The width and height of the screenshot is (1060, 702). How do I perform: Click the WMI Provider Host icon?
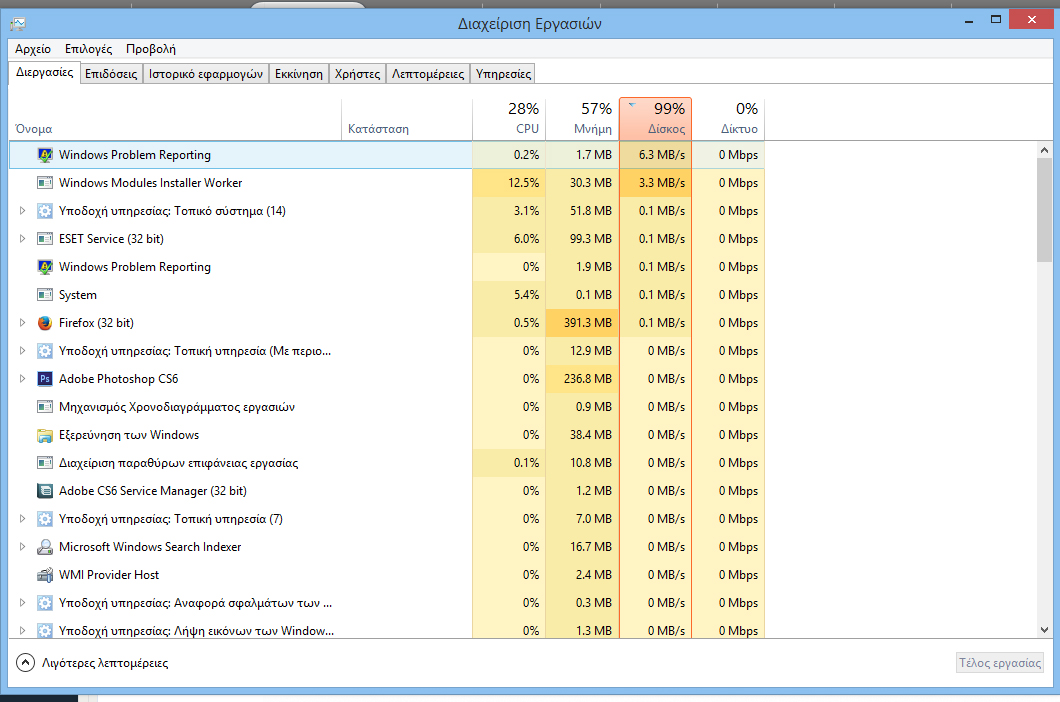tap(45, 575)
